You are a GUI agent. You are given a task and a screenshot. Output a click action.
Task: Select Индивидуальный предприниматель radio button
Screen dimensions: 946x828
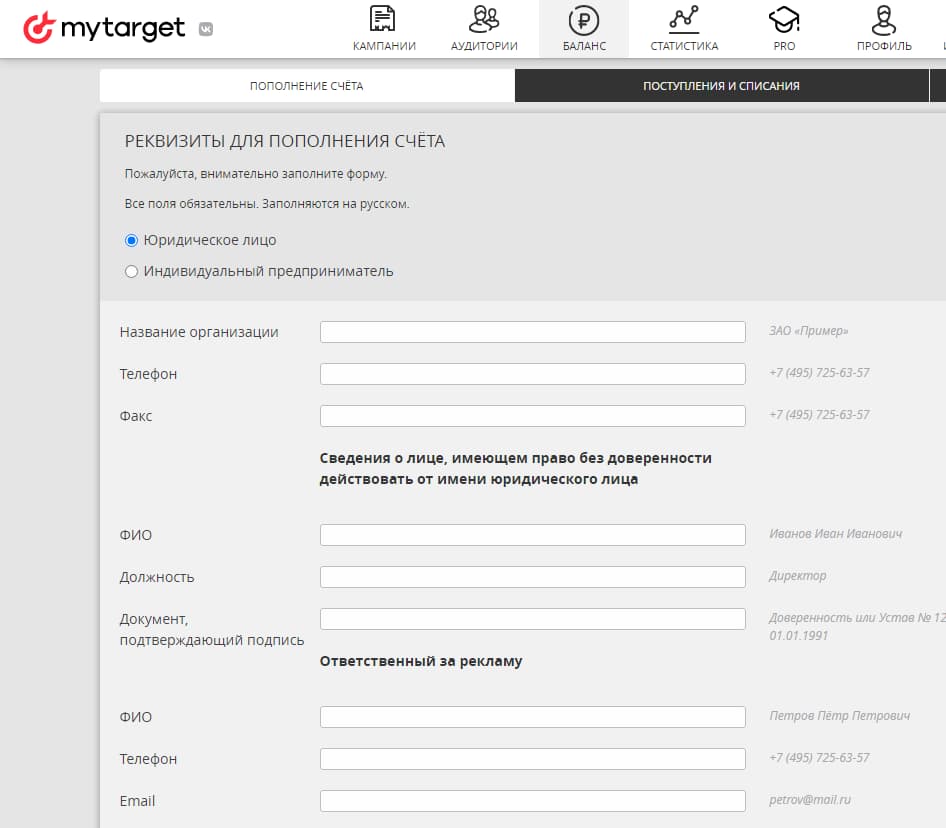pos(131,272)
